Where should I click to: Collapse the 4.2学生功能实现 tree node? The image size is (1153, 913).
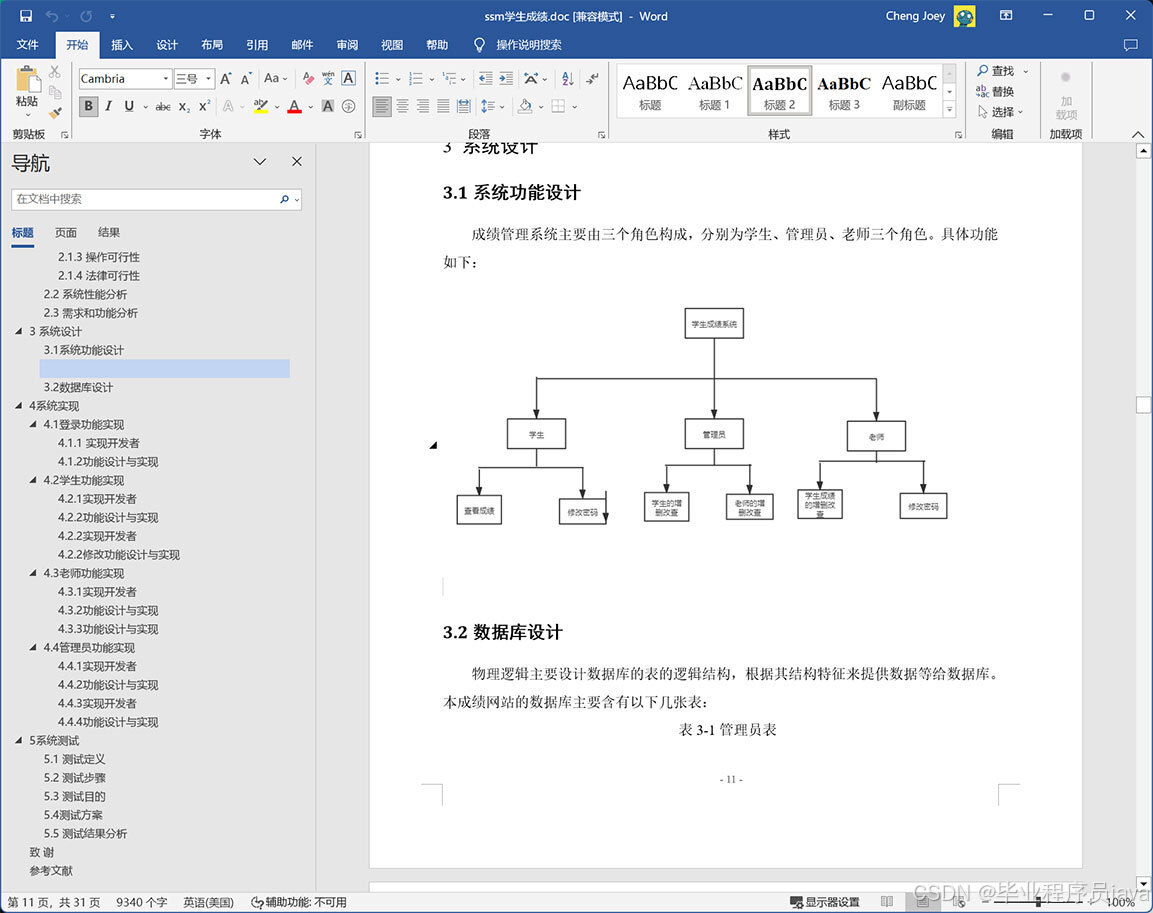[33, 480]
